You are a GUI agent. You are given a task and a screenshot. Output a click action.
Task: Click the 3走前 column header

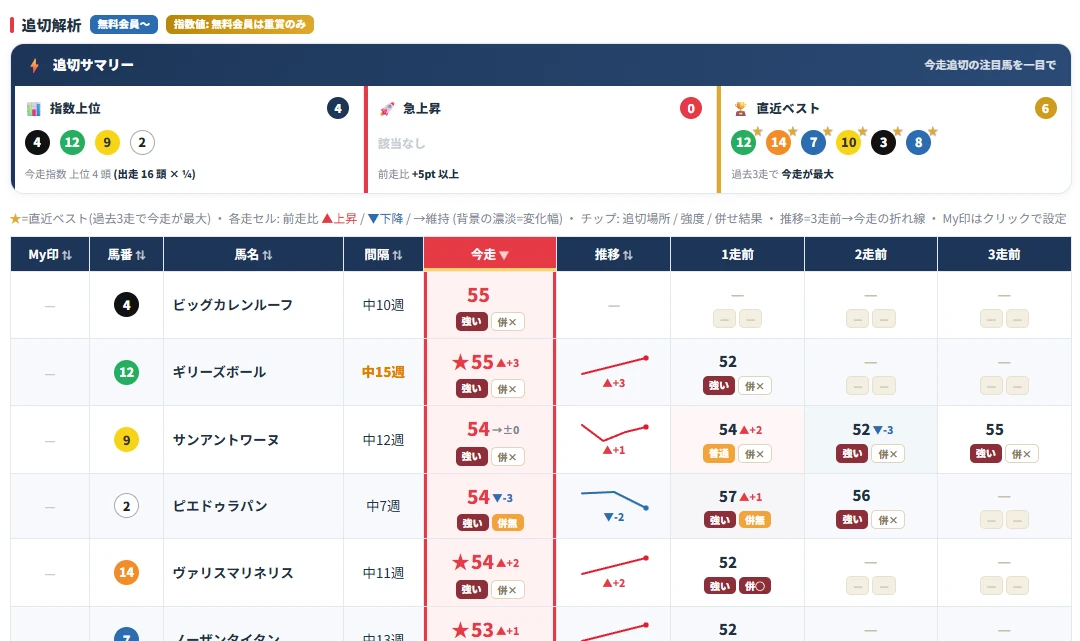1004,255
